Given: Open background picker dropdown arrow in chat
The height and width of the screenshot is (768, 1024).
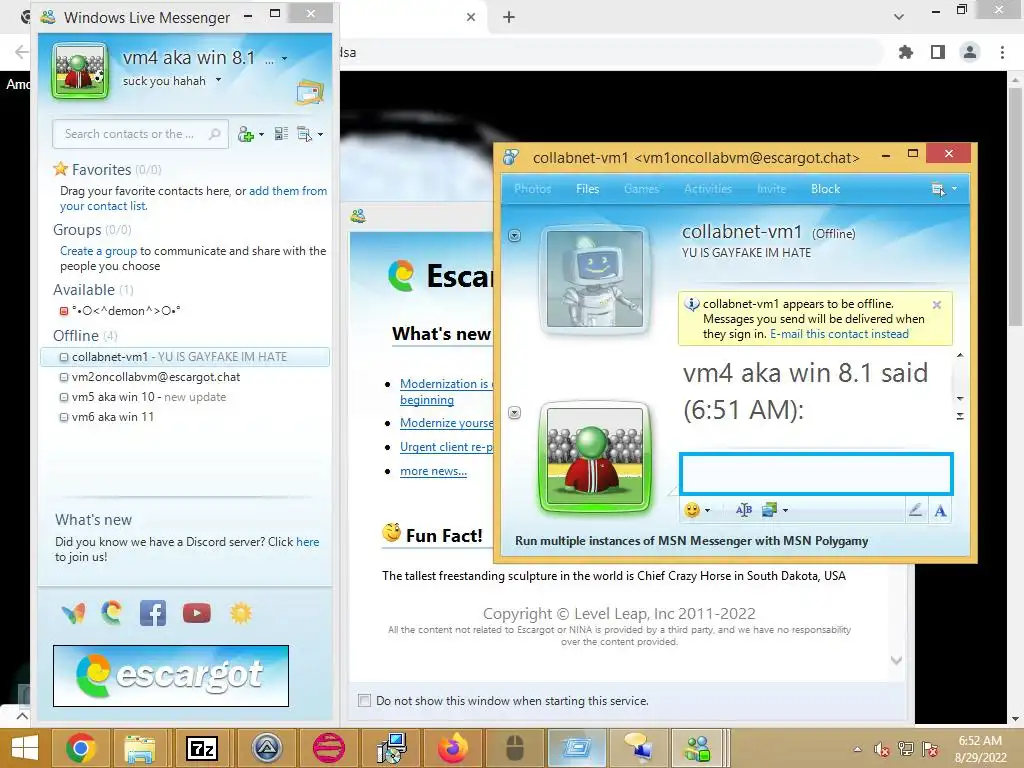Looking at the screenshot, I should click(785, 511).
